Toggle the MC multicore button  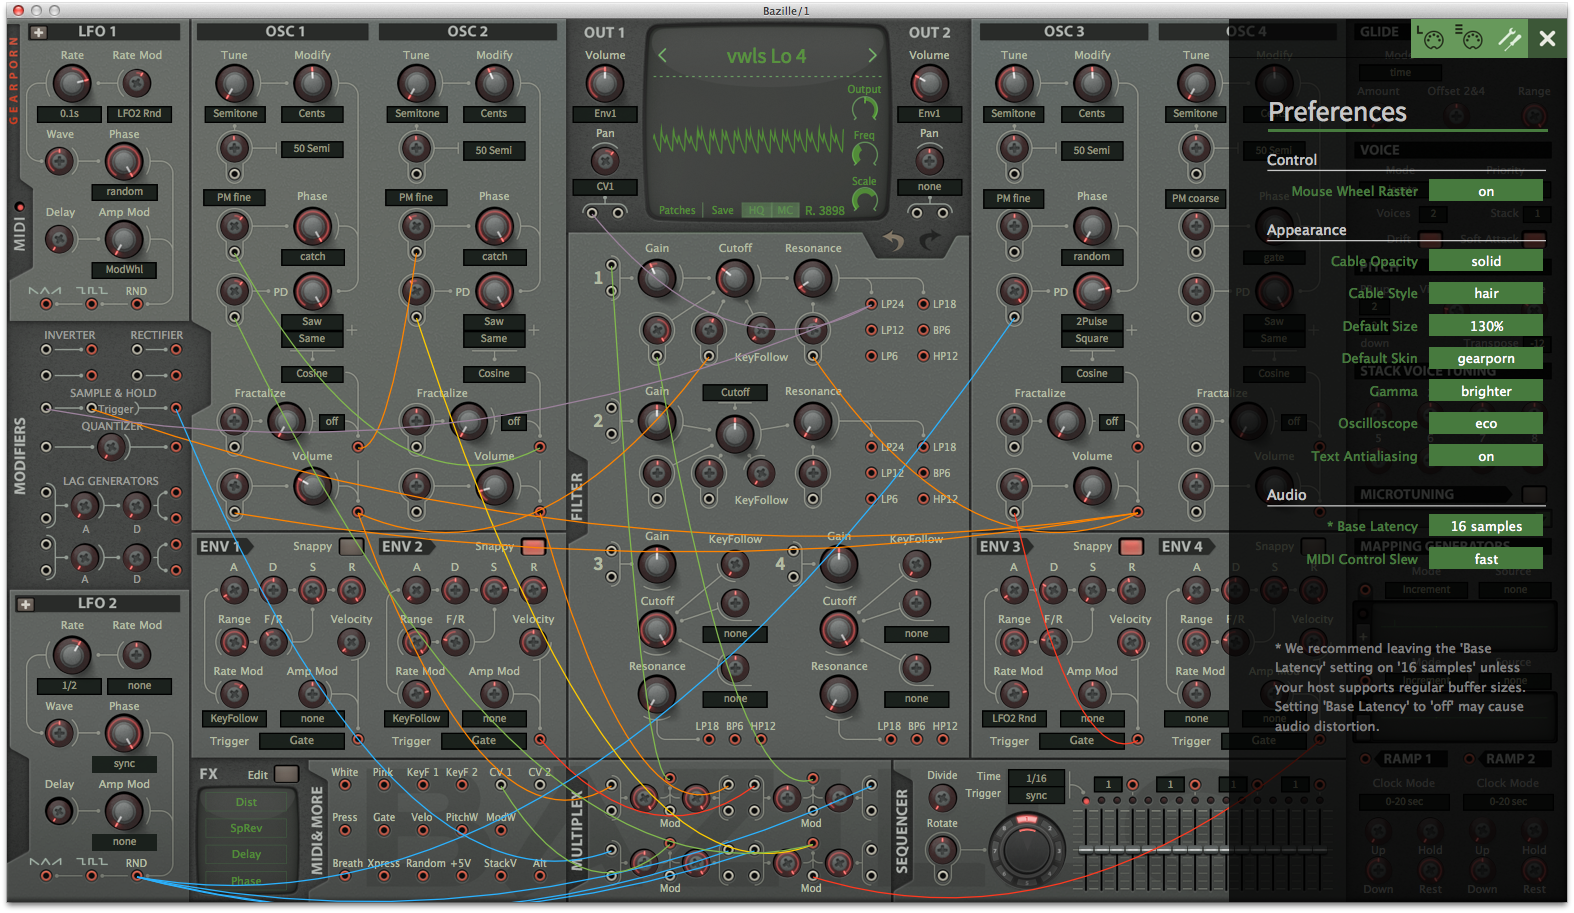pos(785,210)
